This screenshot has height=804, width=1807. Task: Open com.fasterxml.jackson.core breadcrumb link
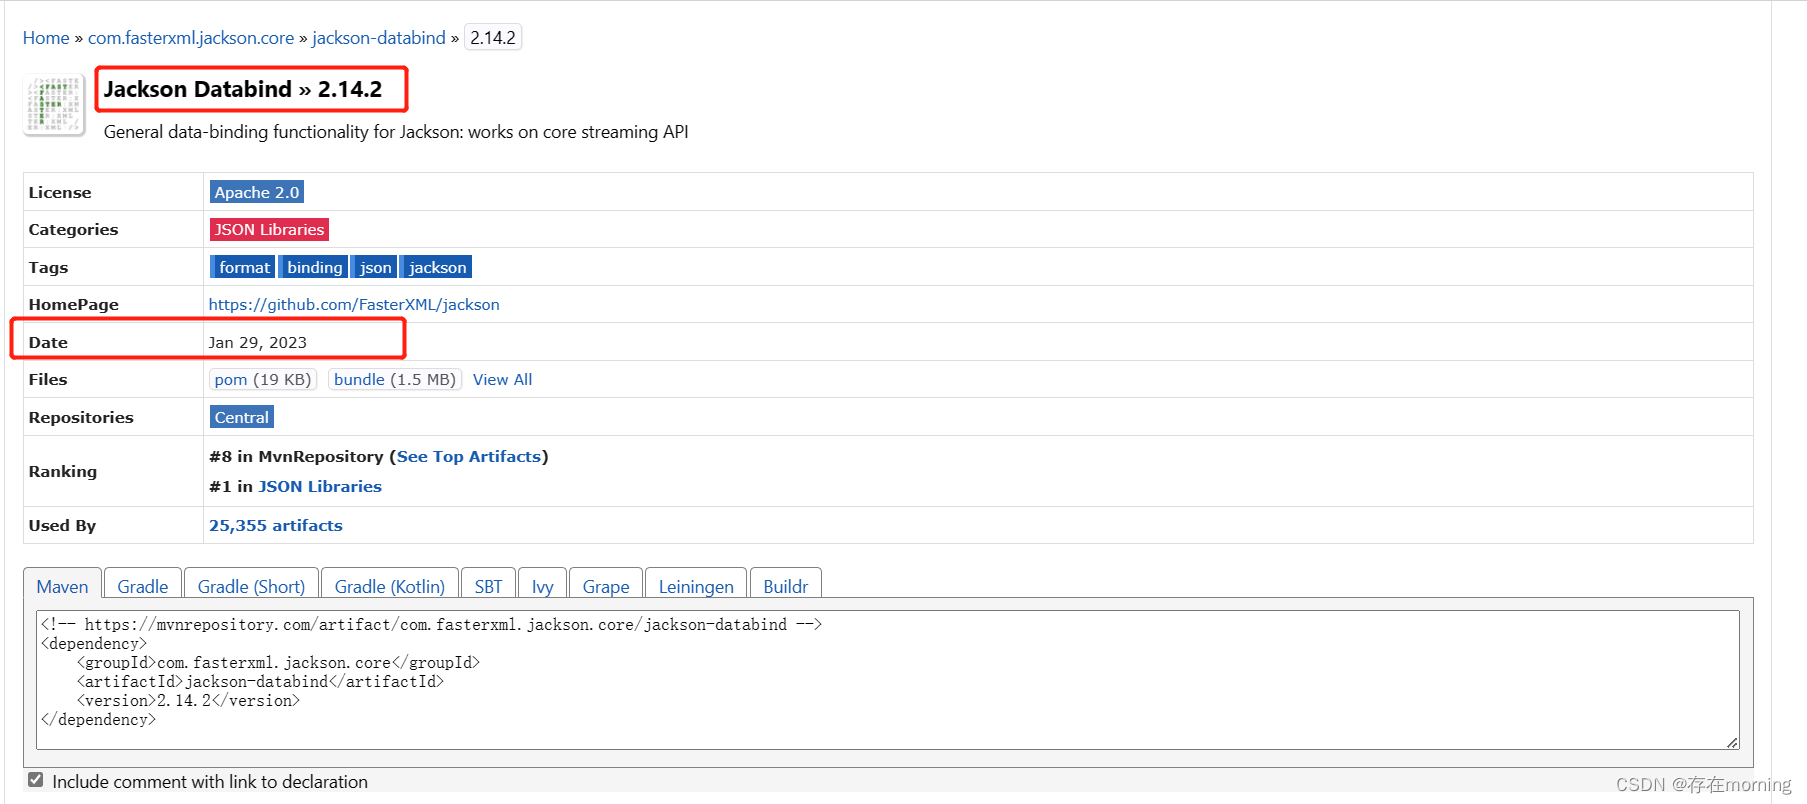point(191,38)
